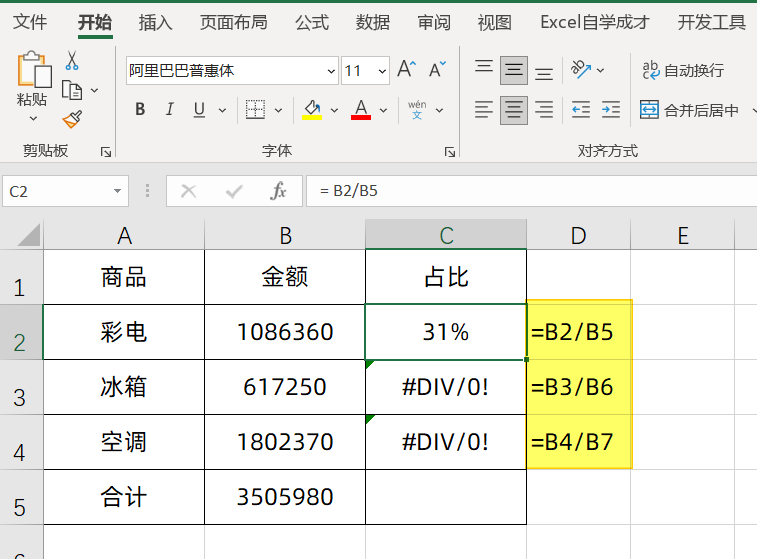The height and width of the screenshot is (559, 757).
Task: Apply red font color
Action: (x=361, y=110)
